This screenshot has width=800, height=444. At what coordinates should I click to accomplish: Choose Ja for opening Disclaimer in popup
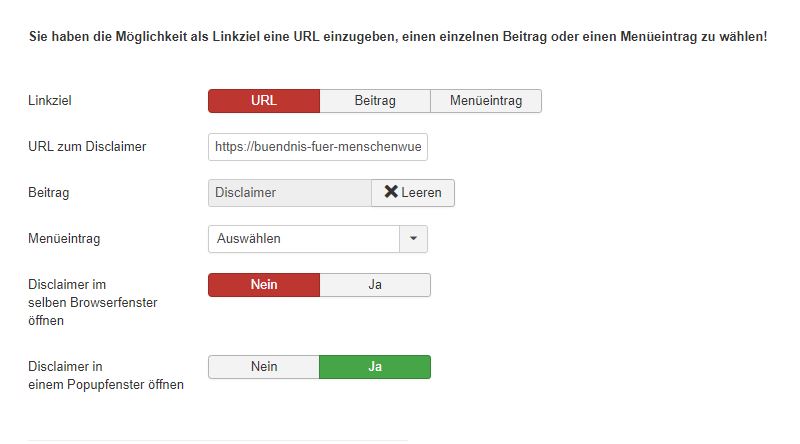375,367
